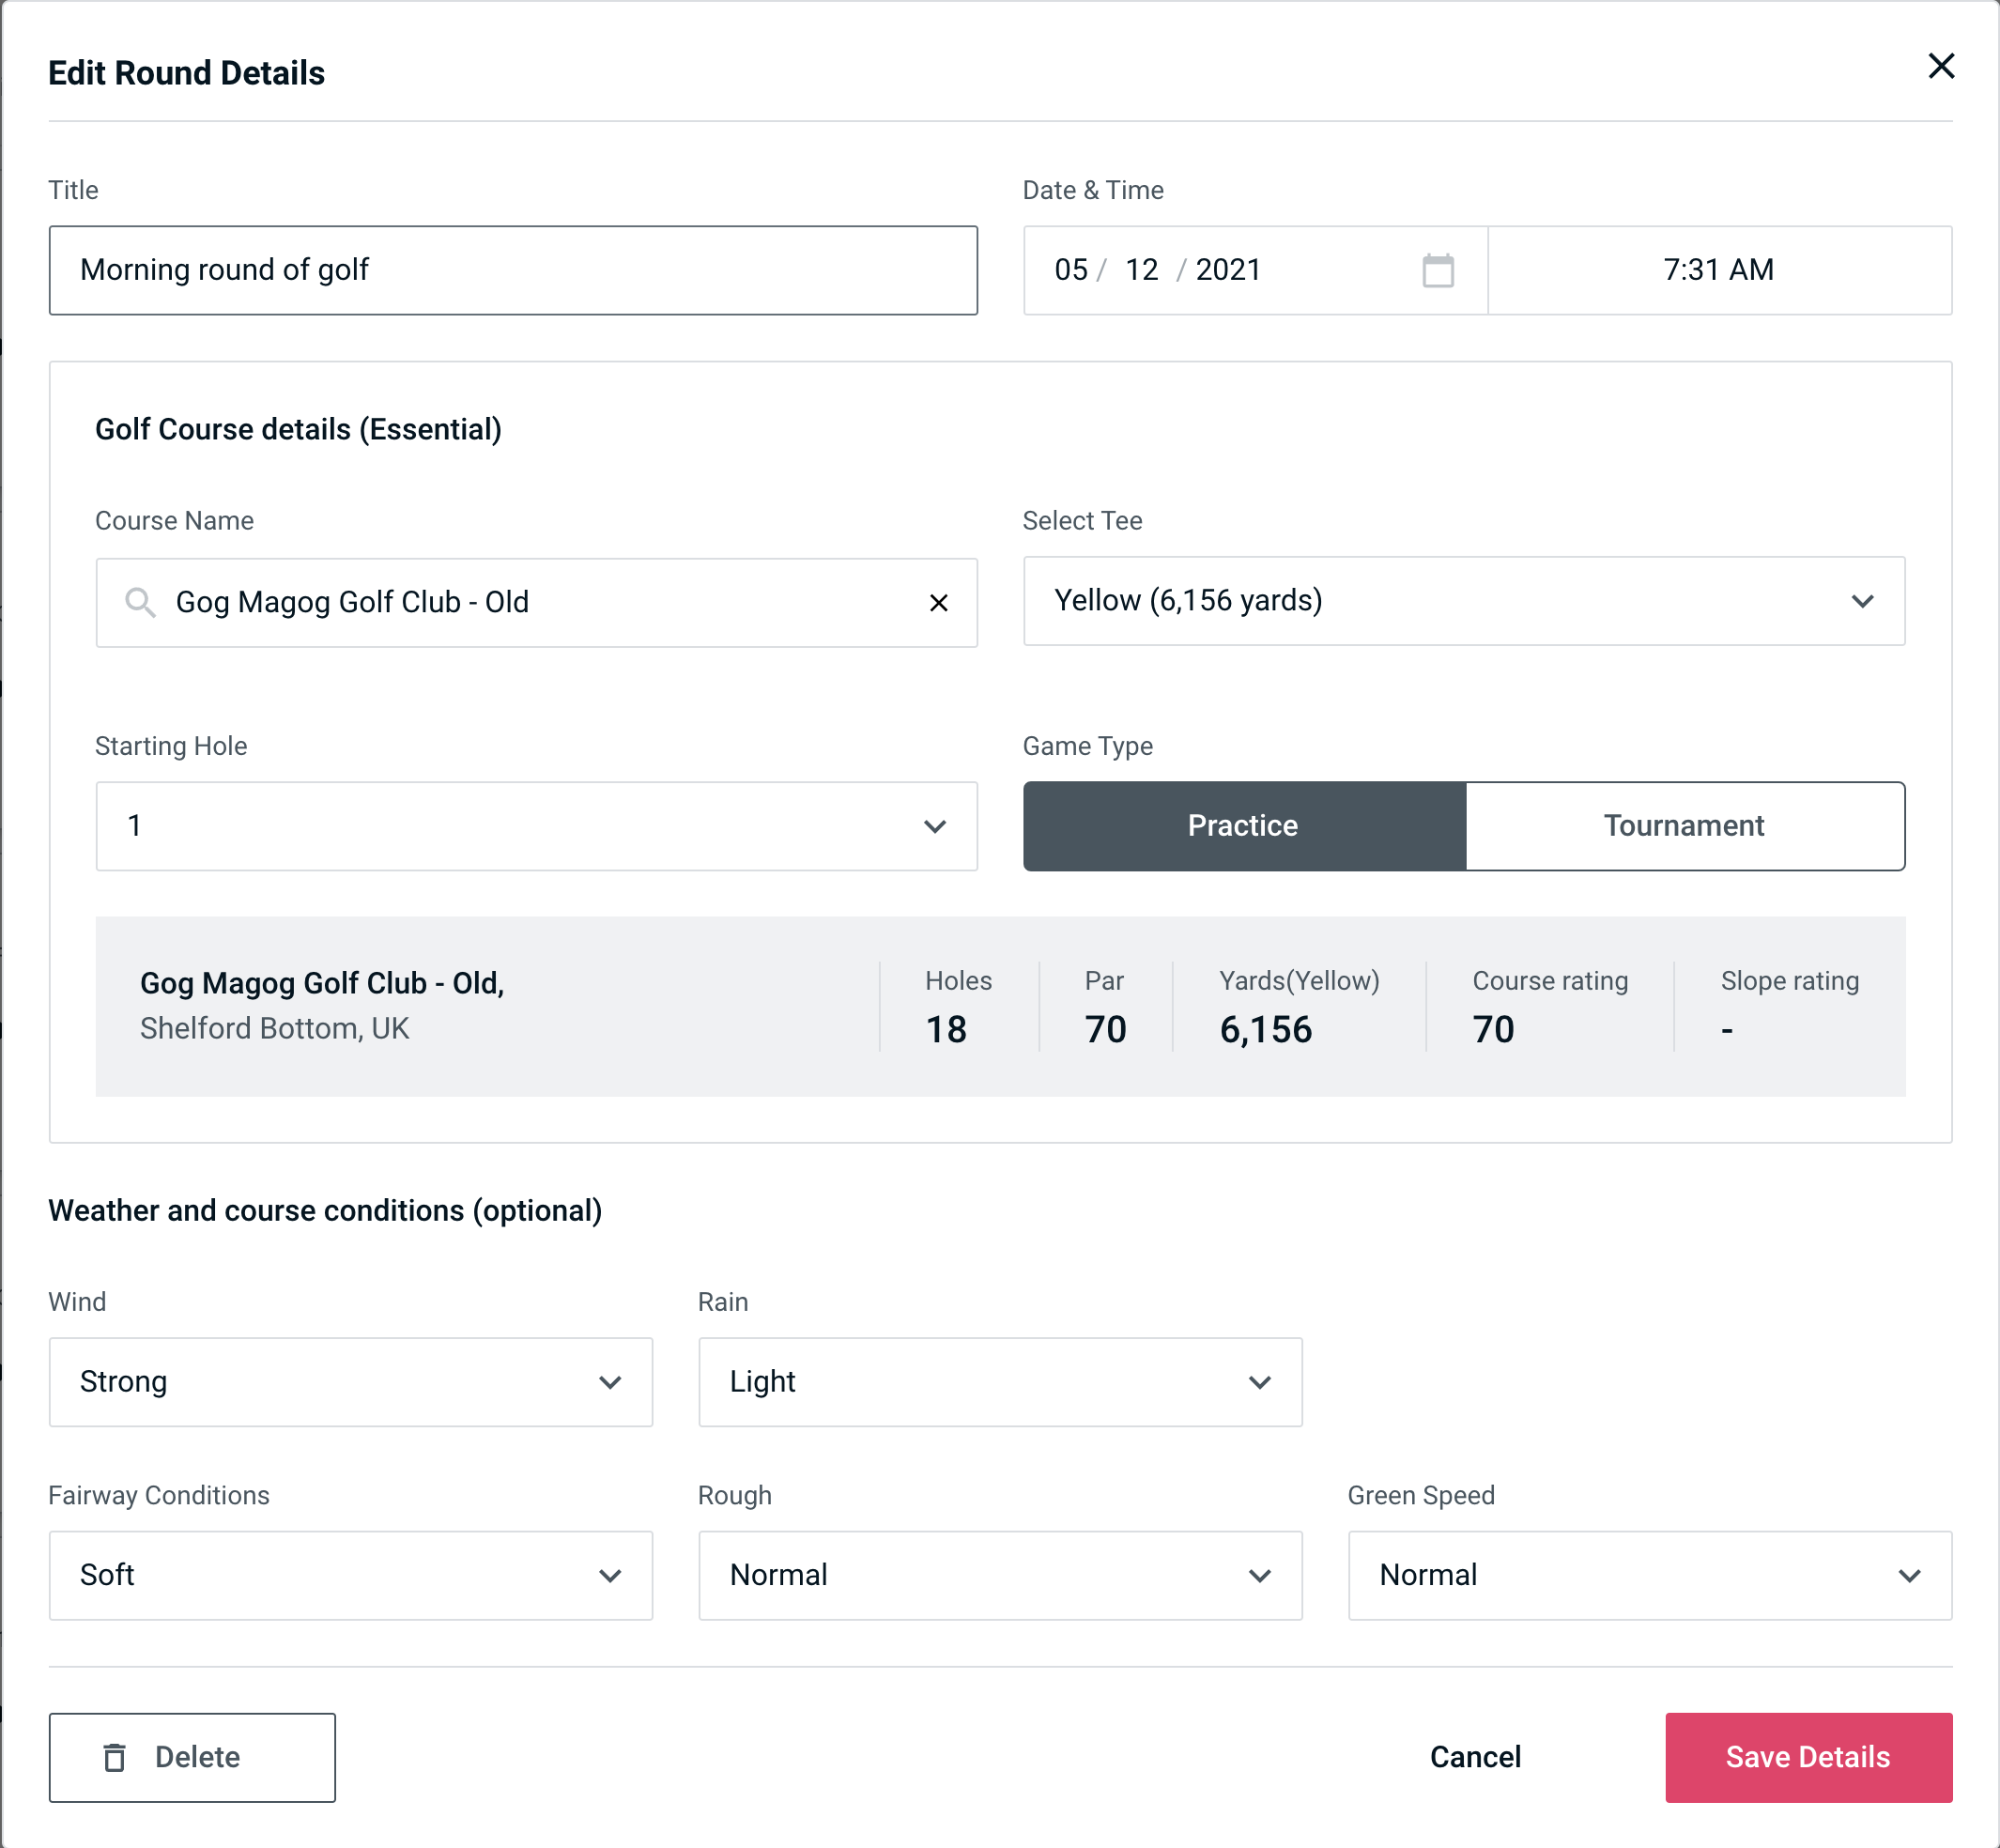Select the Rough dropdown option Normal
Screen dimensions: 2000x1848
pyautogui.click(x=1000, y=1573)
